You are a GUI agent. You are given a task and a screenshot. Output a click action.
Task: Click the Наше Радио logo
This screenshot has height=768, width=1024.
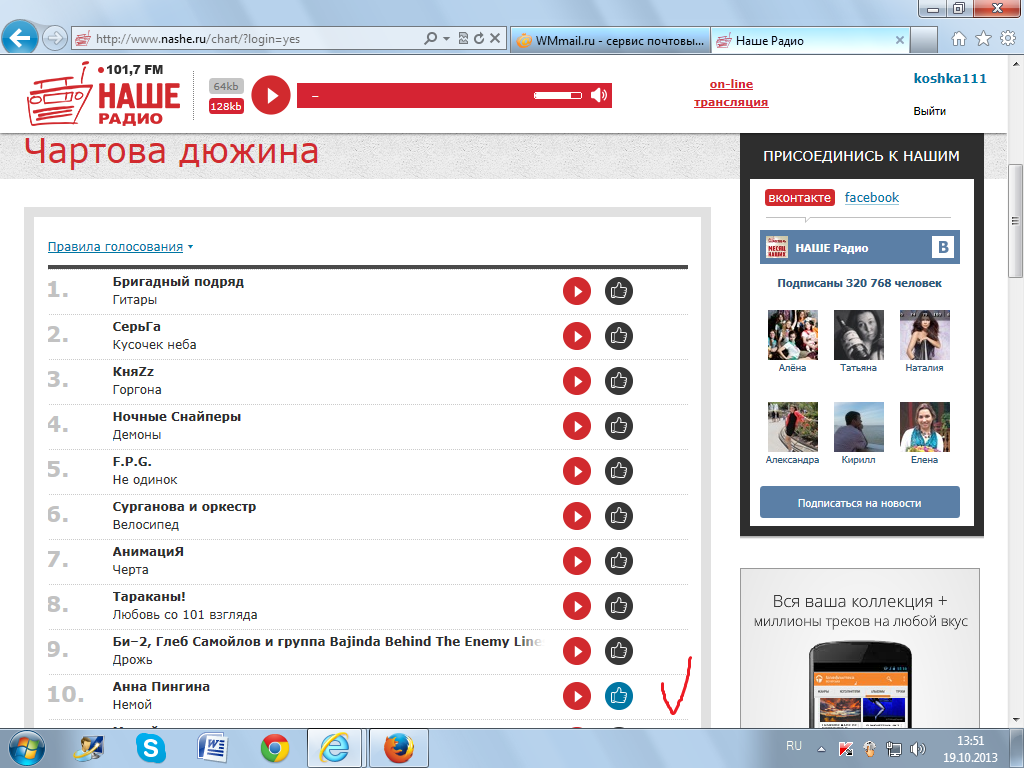[103, 94]
